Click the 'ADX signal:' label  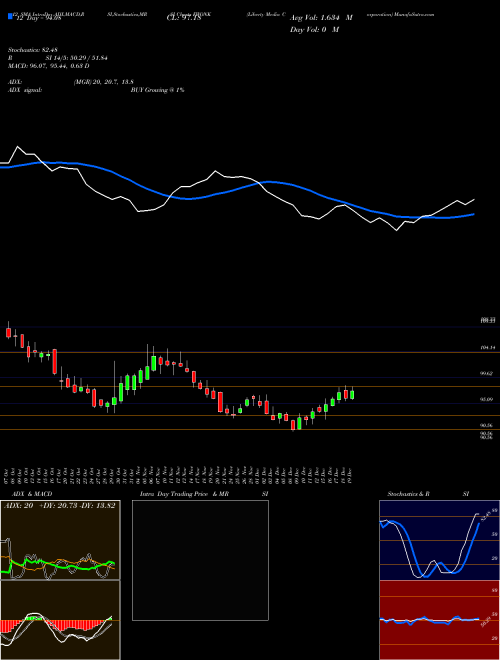click(25, 90)
